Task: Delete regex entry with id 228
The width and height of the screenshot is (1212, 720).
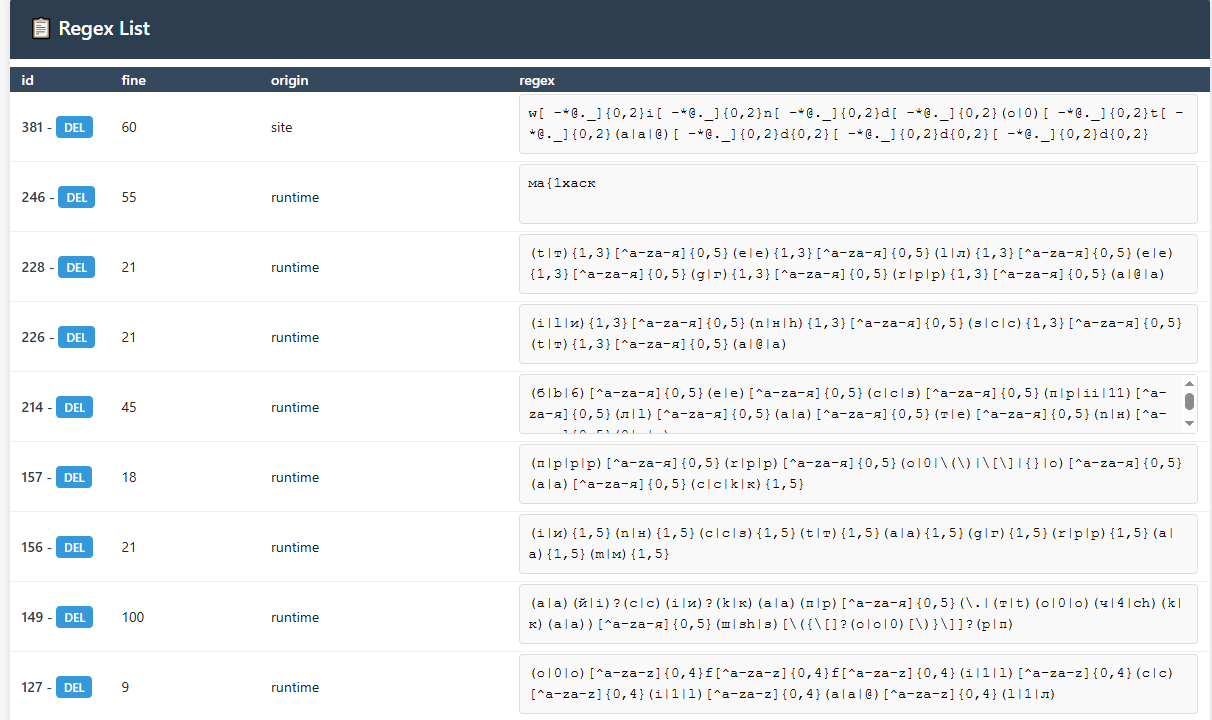Action: coord(76,267)
